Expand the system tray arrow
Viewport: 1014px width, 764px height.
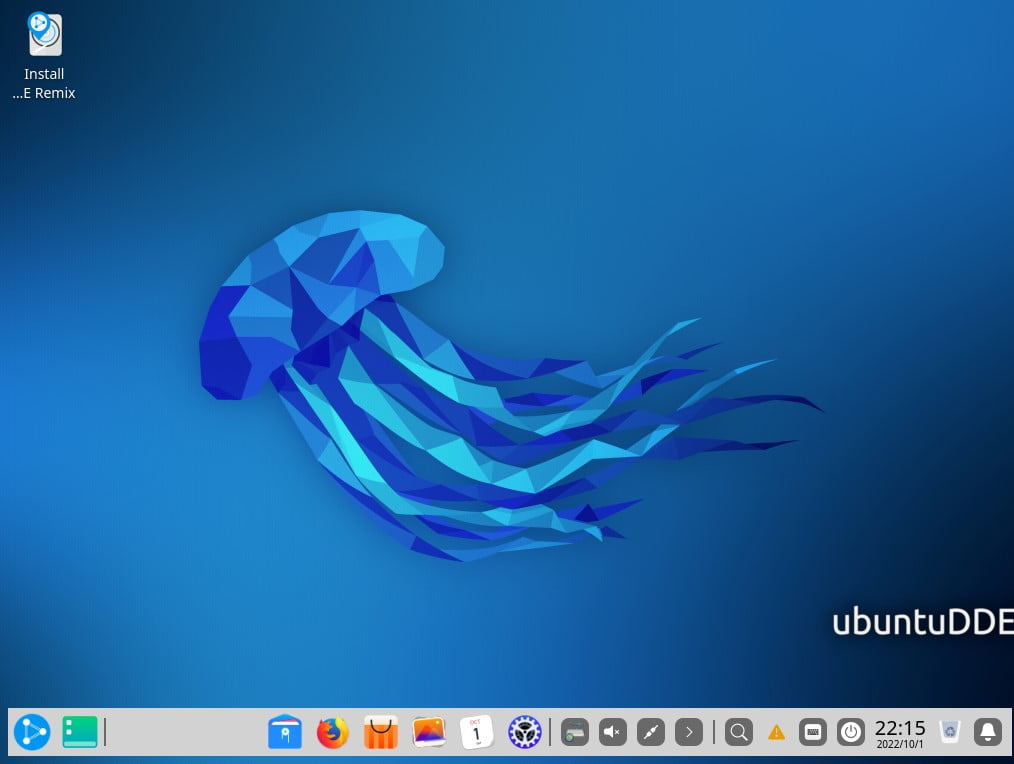(x=689, y=732)
